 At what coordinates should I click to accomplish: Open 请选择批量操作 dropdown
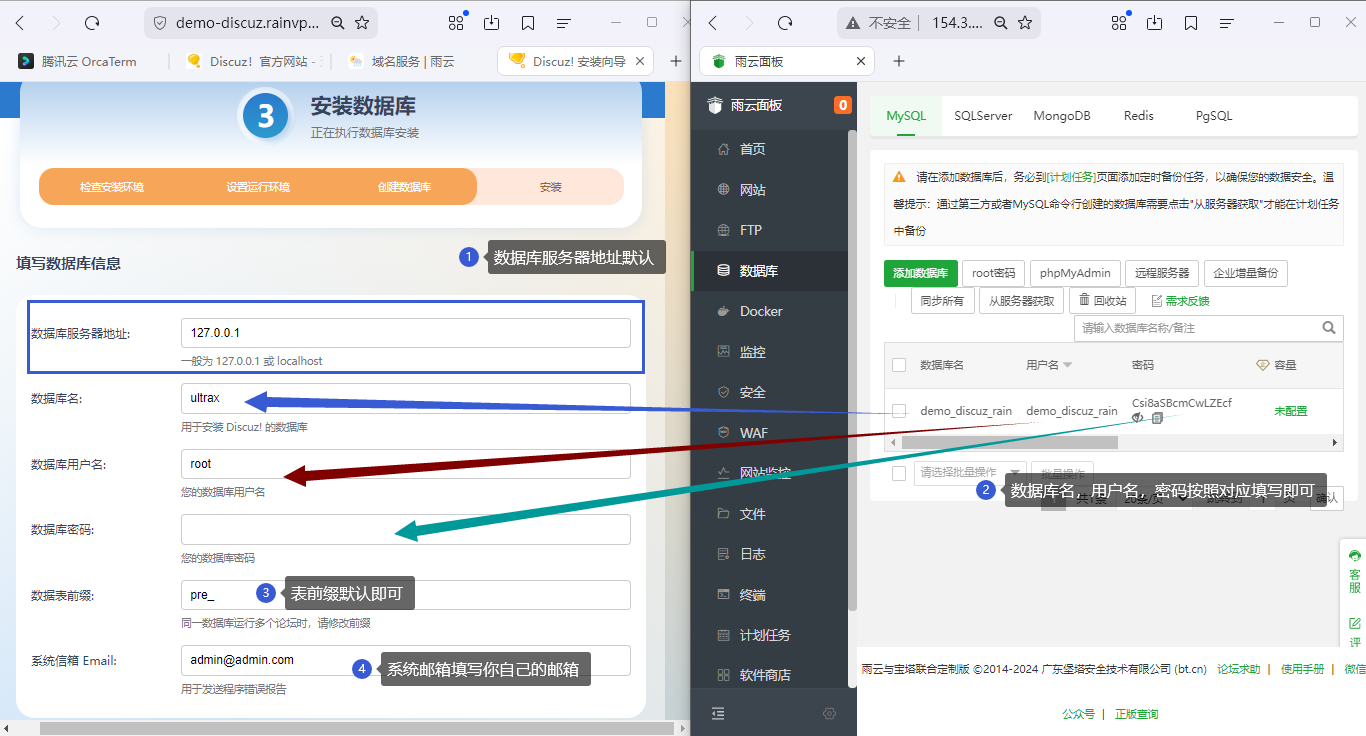[x=970, y=472]
